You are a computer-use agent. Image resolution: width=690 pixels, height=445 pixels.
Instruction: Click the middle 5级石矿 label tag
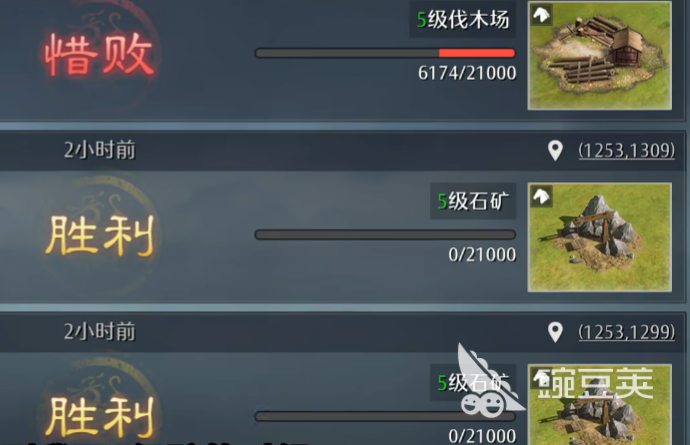[x=473, y=201]
